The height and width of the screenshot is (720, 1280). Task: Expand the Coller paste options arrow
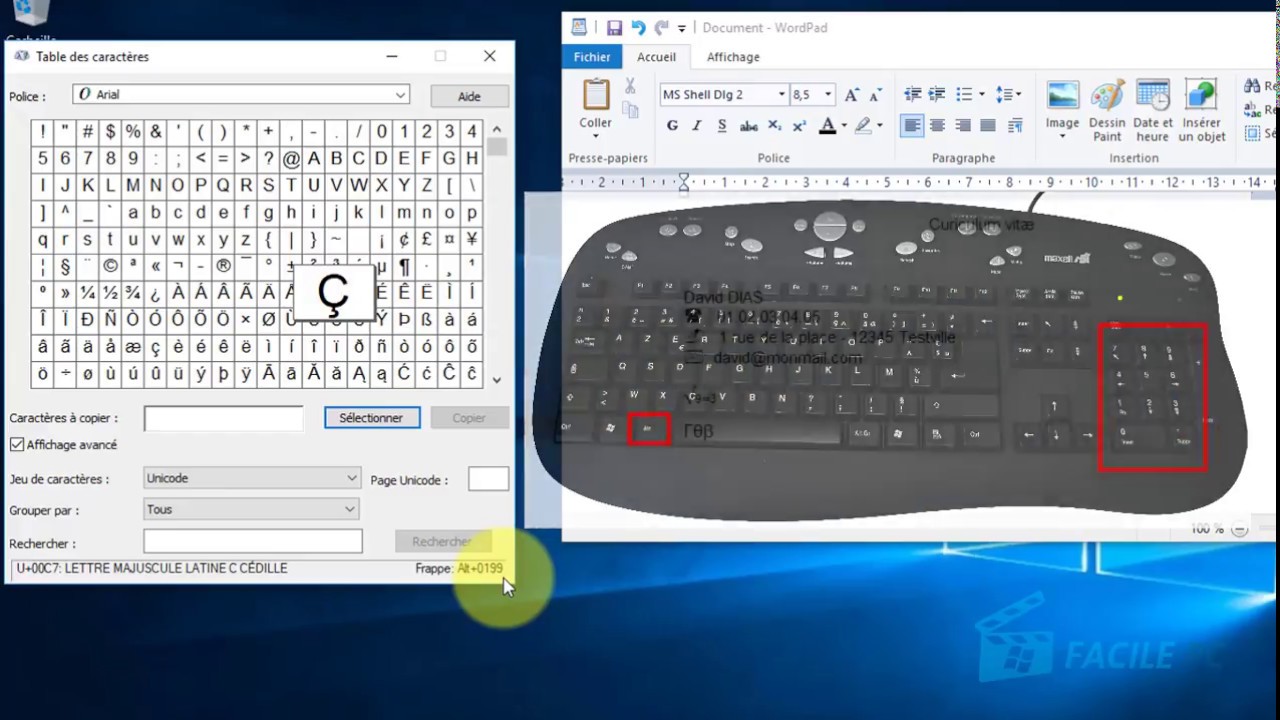coord(596,135)
